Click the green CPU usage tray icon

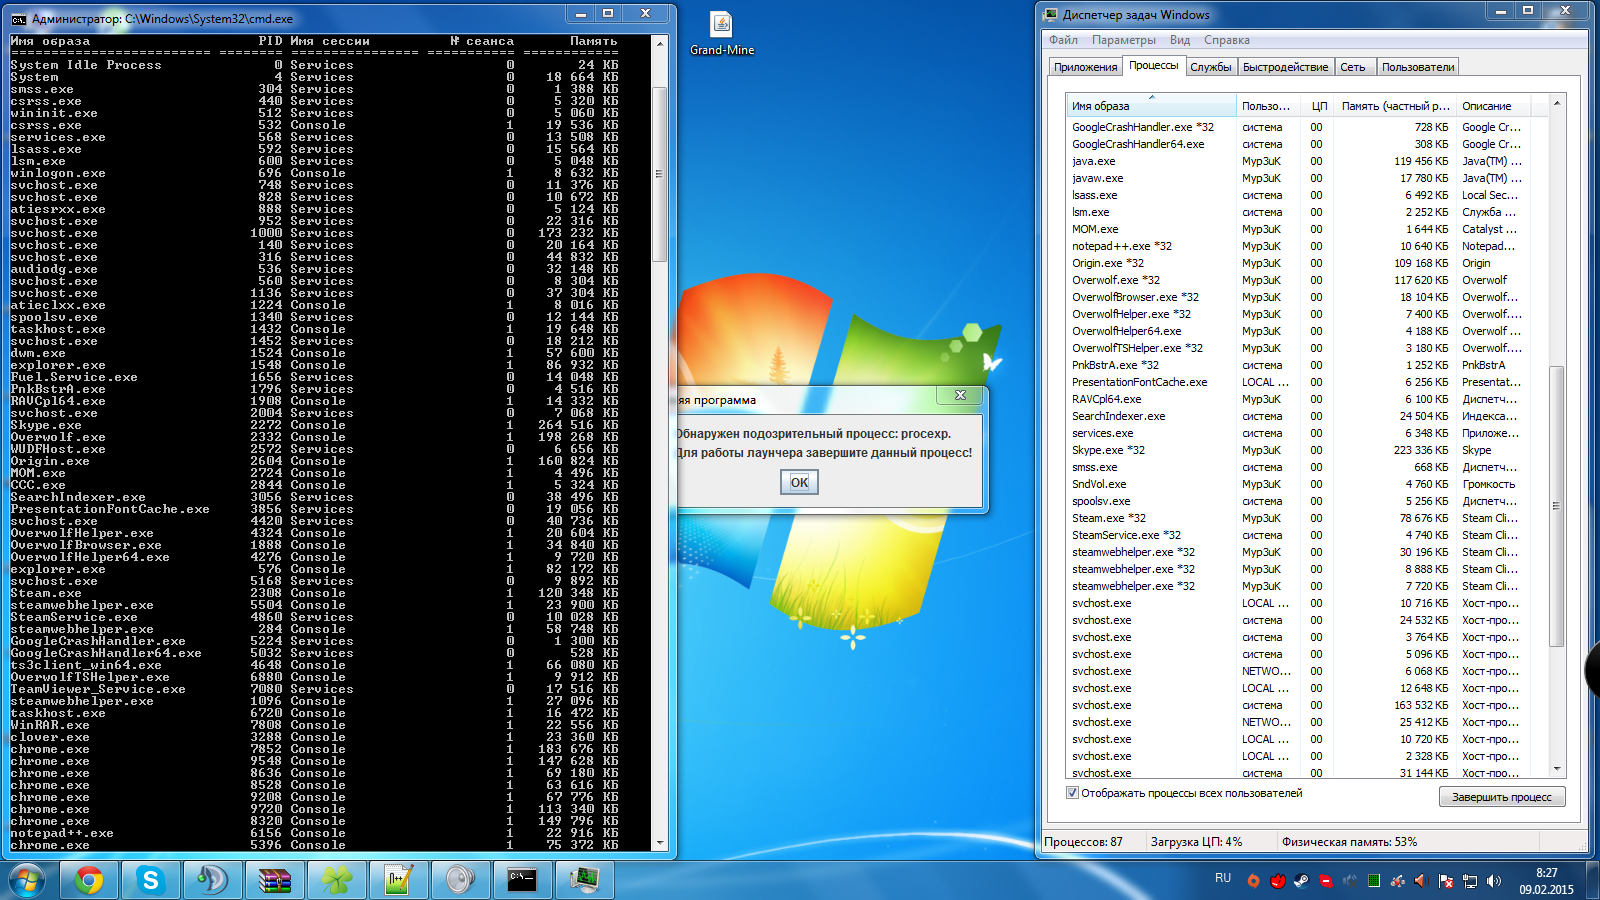1374,881
